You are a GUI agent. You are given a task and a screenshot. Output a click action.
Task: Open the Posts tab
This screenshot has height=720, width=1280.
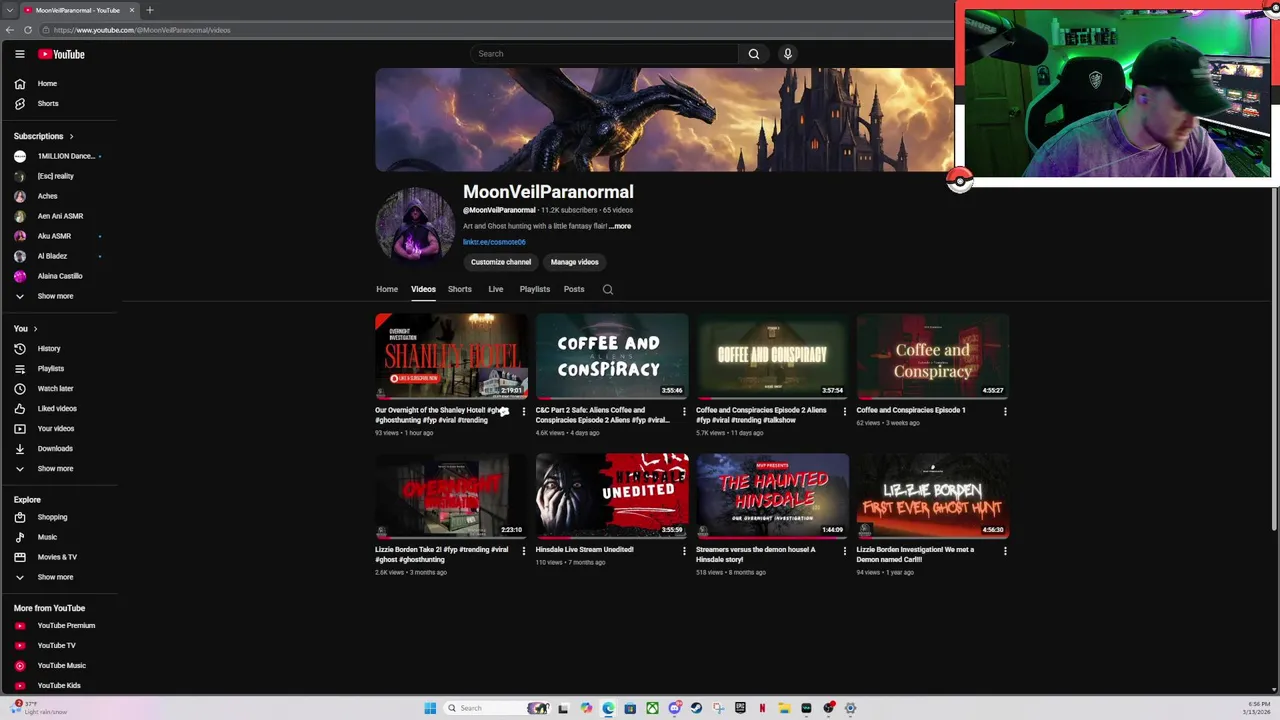click(x=574, y=289)
